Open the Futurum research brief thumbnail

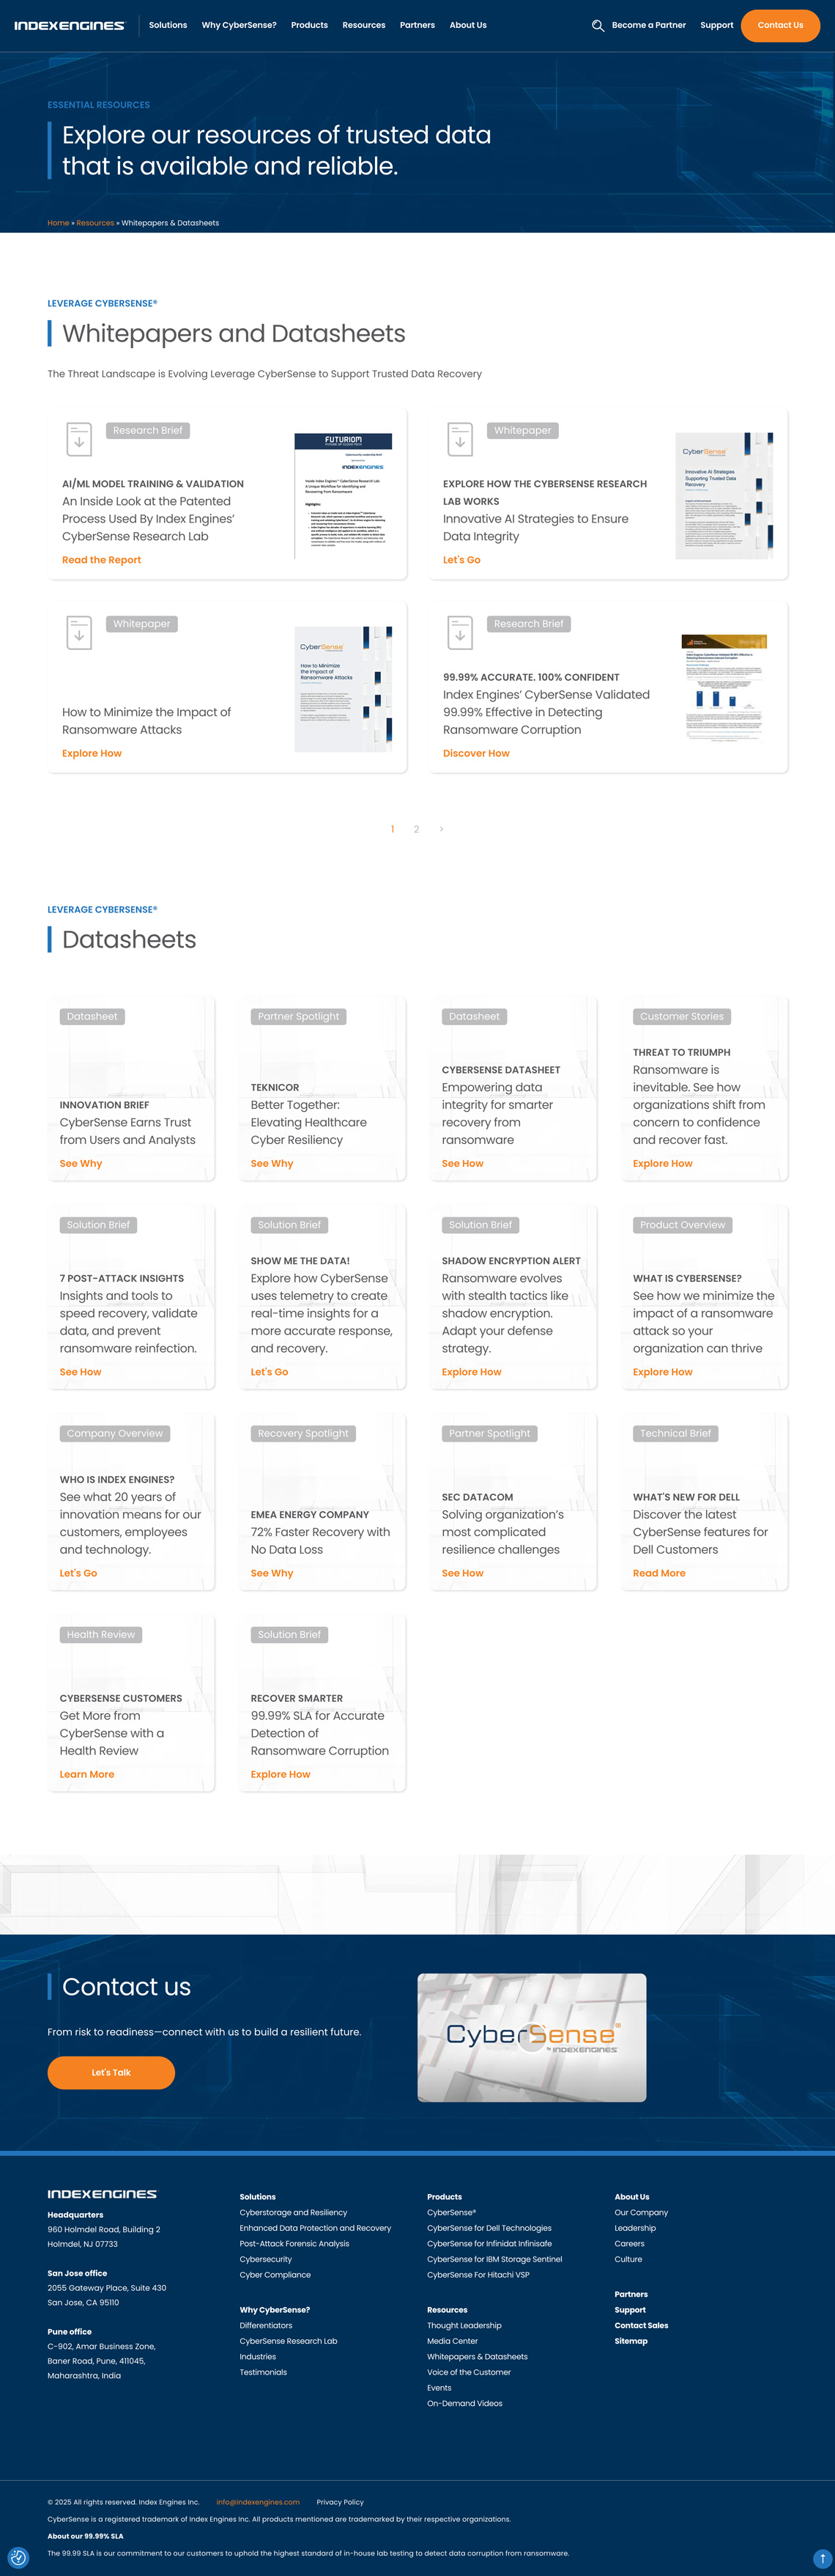click(x=343, y=495)
